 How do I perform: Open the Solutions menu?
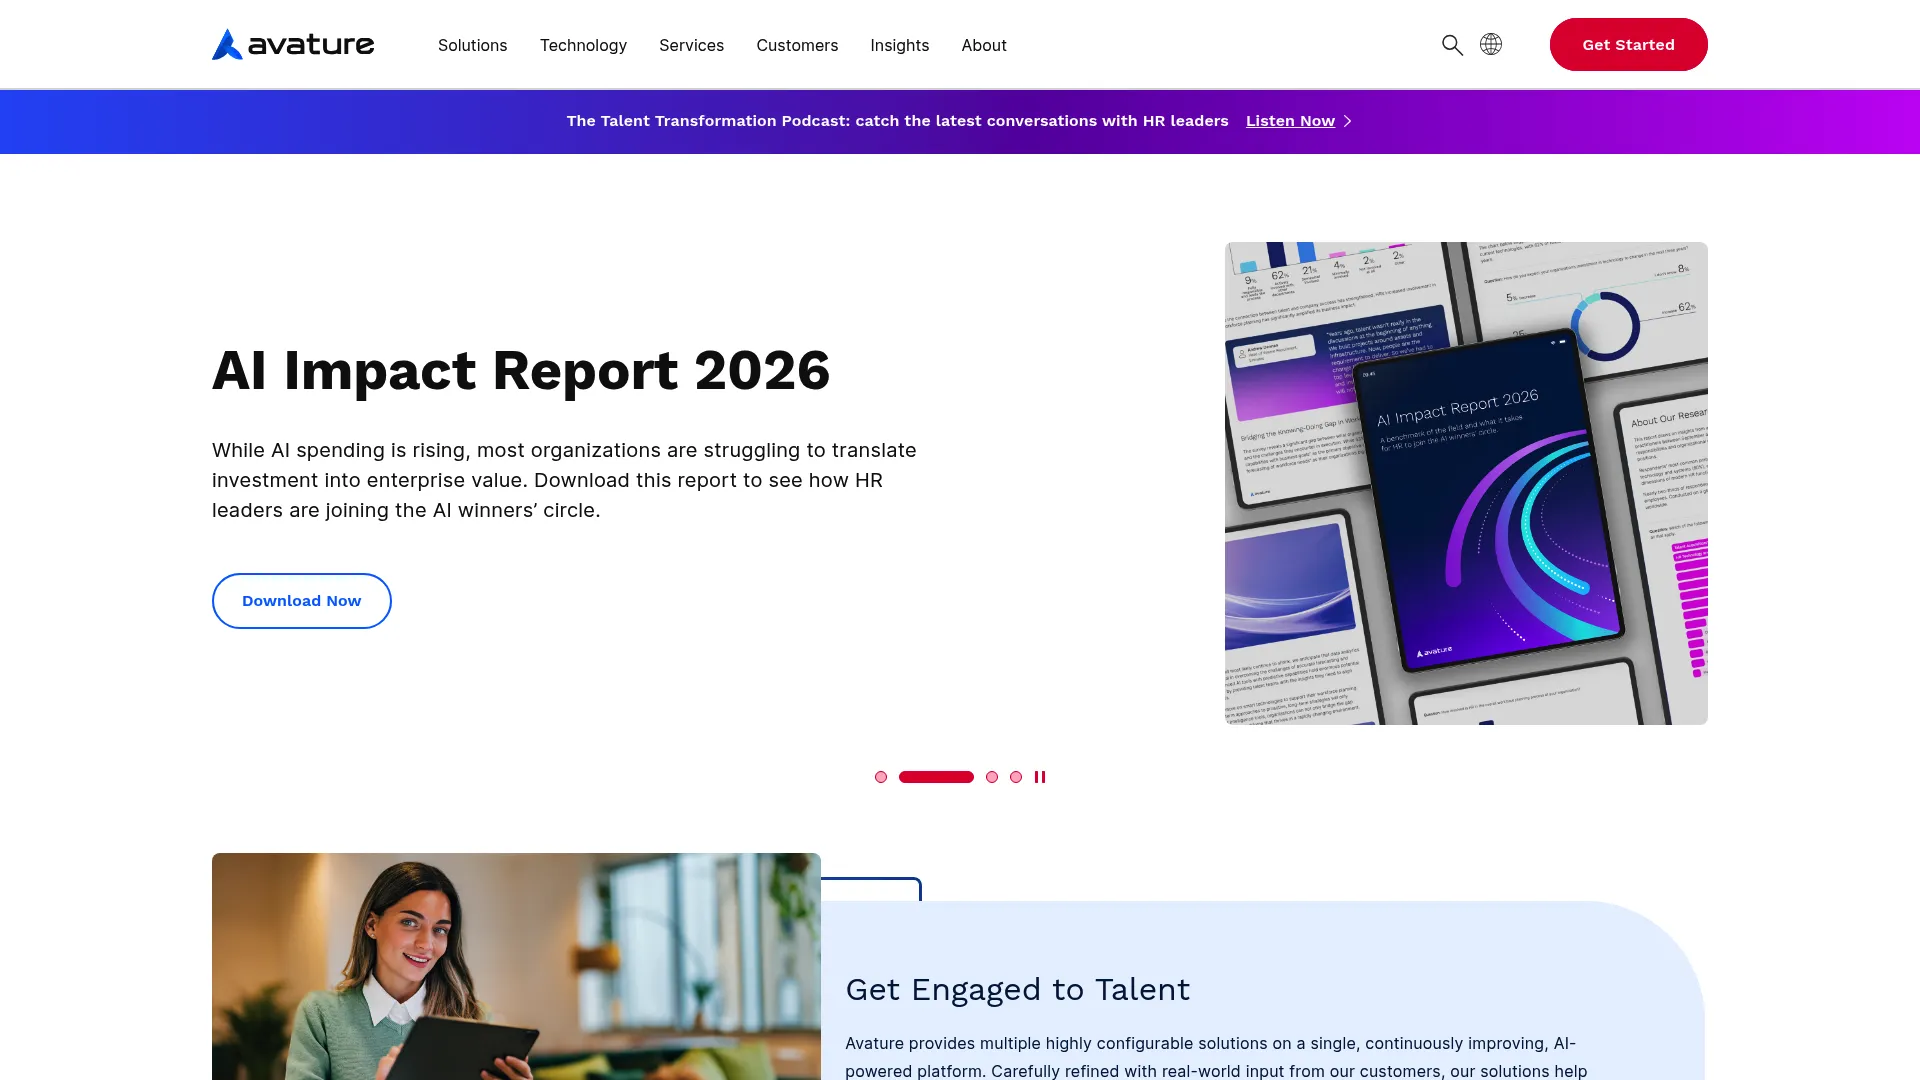coord(472,45)
